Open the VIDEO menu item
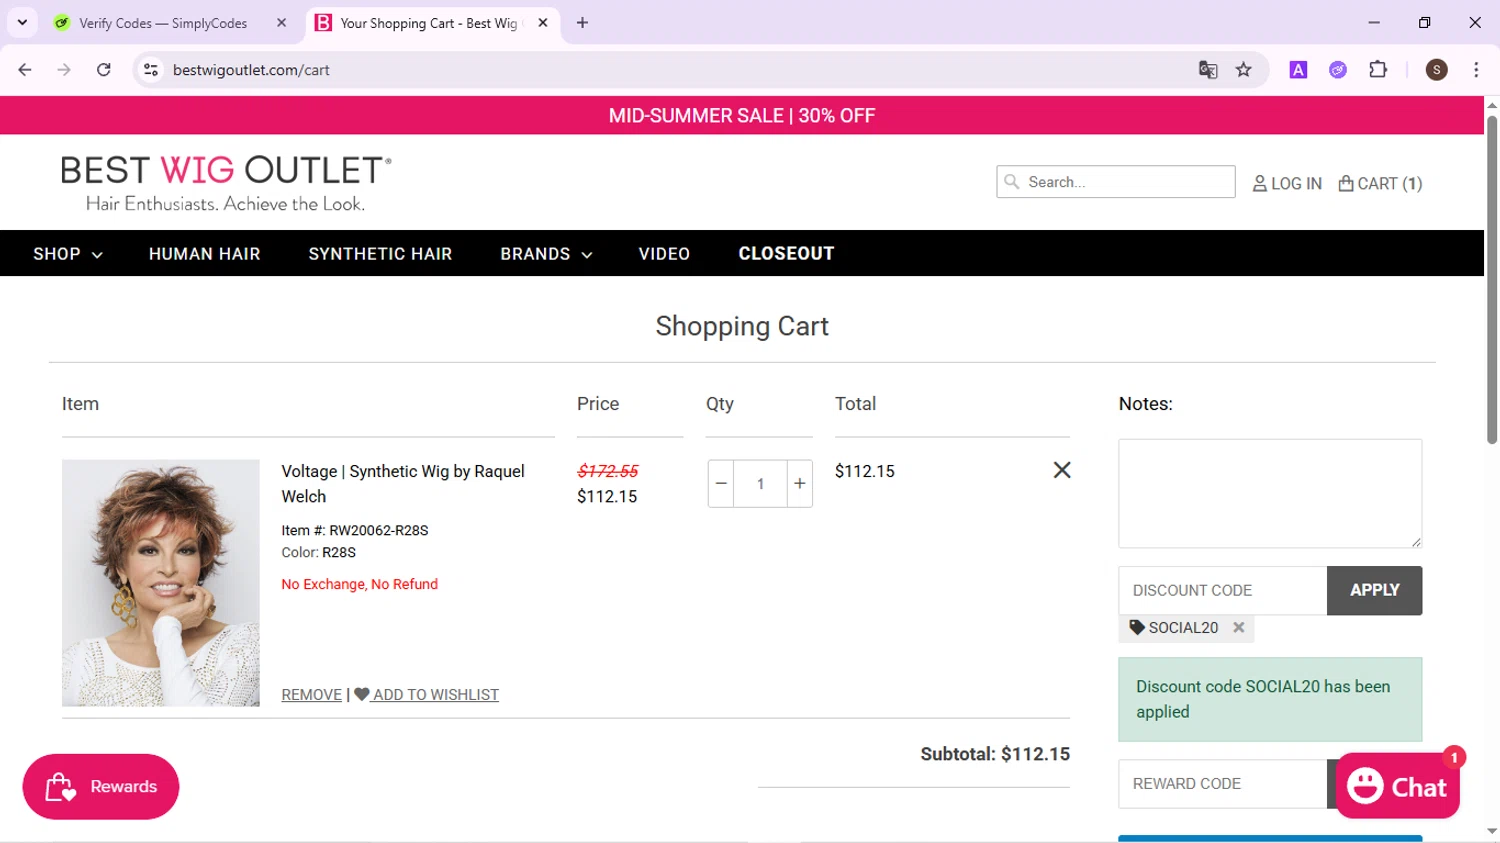Viewport: 1500px width, 843px height. (x=664, y=254)
